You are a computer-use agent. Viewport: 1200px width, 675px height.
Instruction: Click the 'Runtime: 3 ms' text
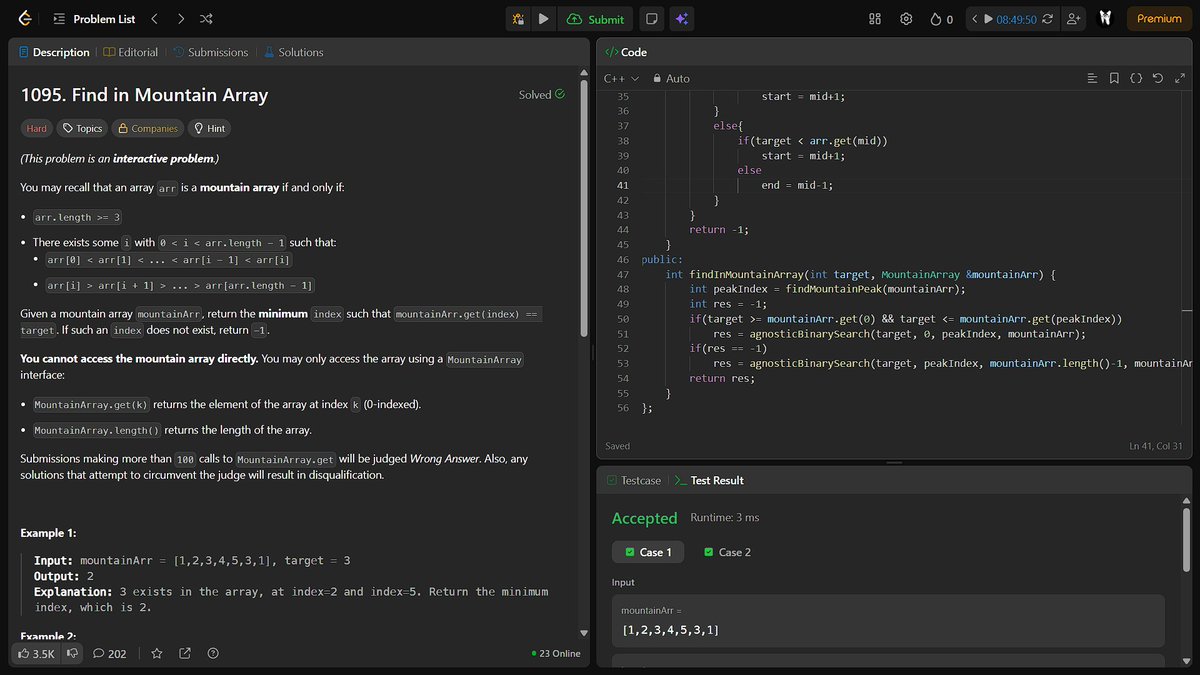pos(725,518)
